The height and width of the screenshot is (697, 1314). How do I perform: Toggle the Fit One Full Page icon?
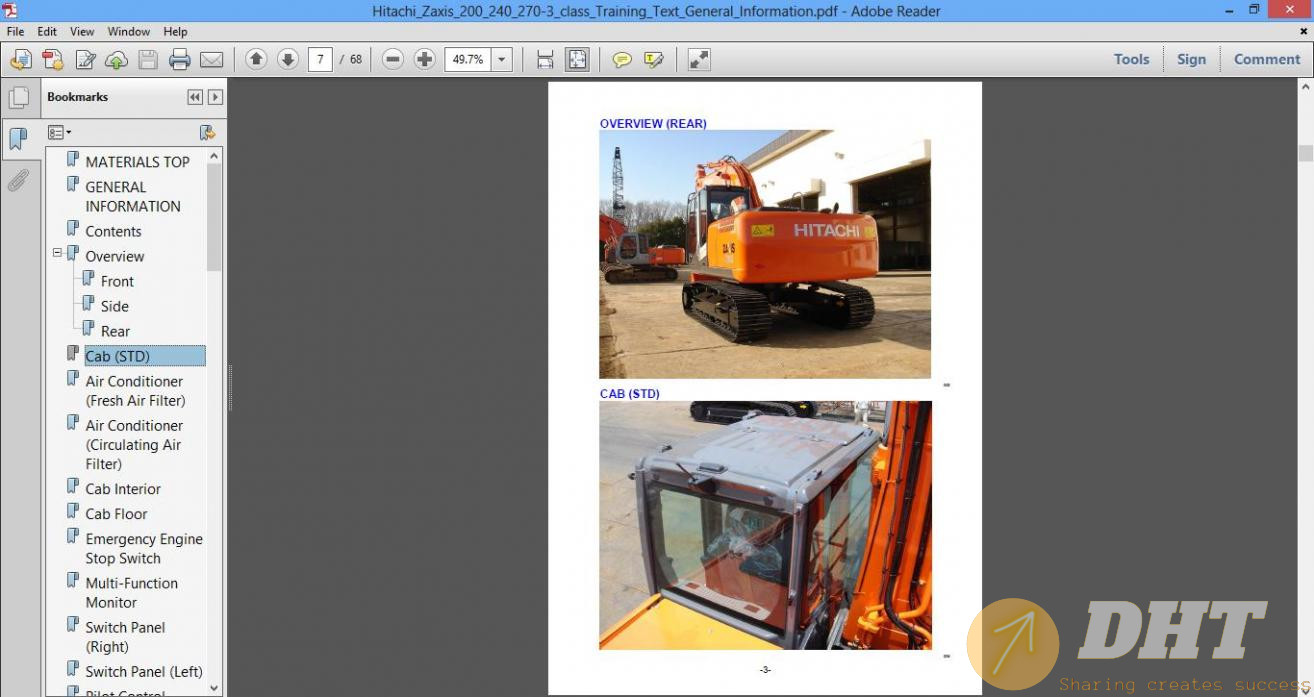[578, 59]
